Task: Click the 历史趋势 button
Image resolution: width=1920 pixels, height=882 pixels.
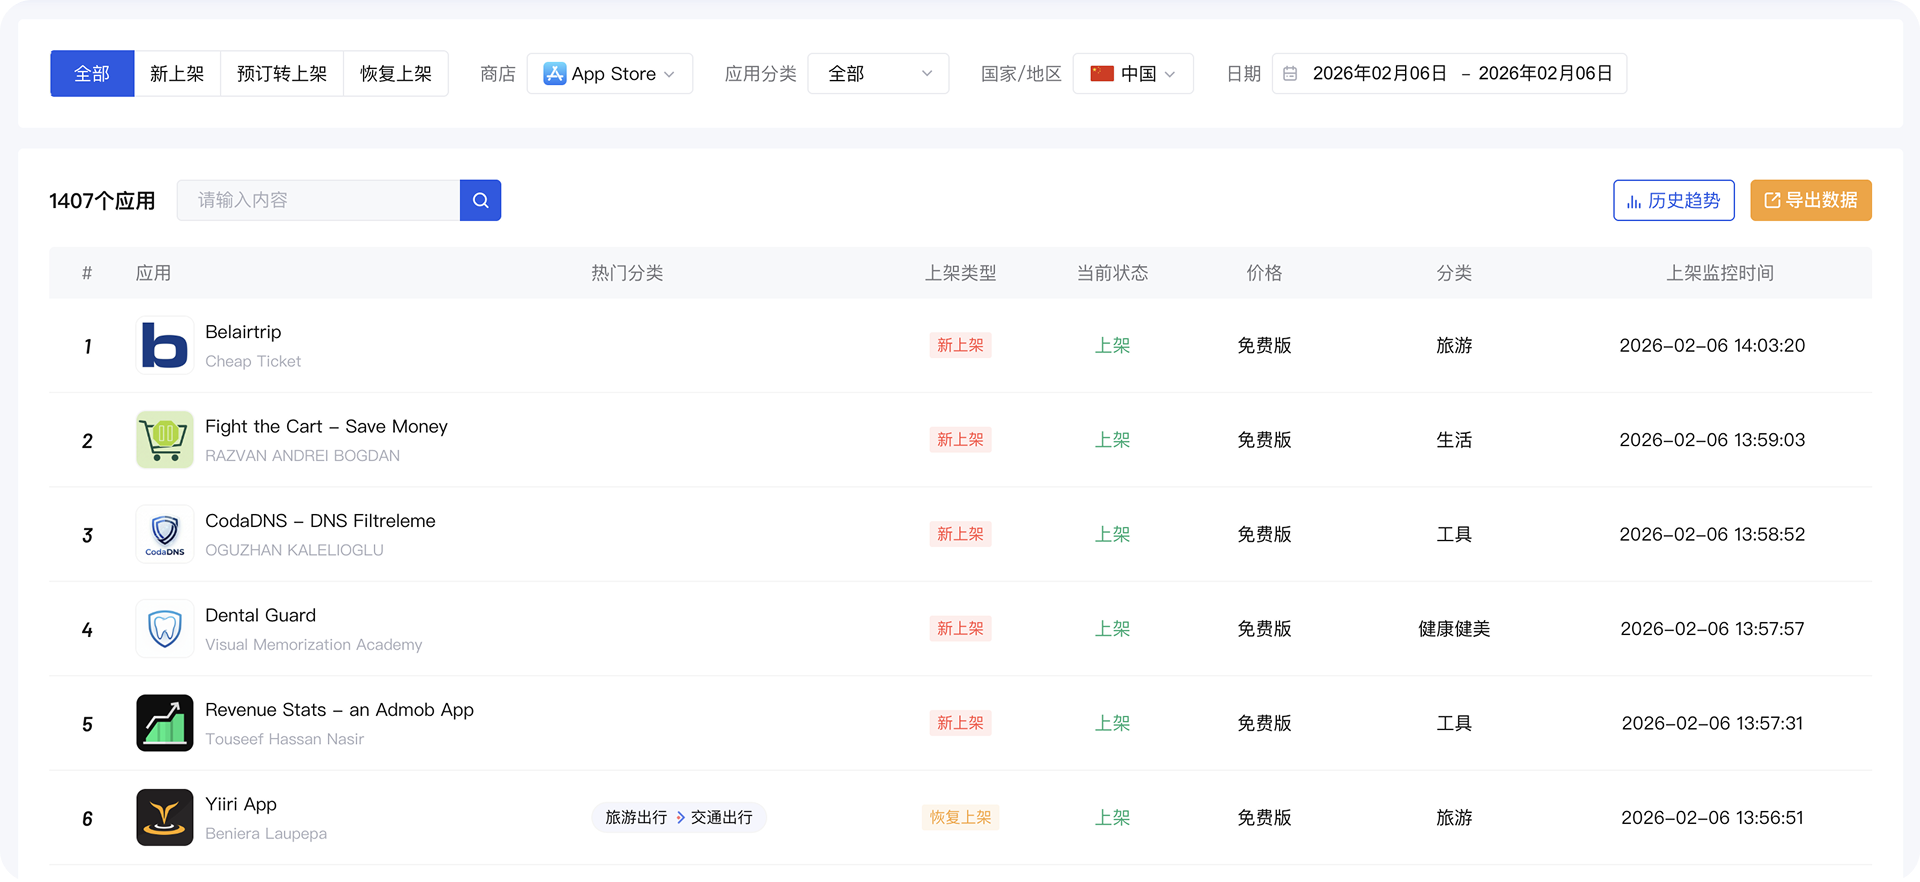Action: tap(1673, 200)
